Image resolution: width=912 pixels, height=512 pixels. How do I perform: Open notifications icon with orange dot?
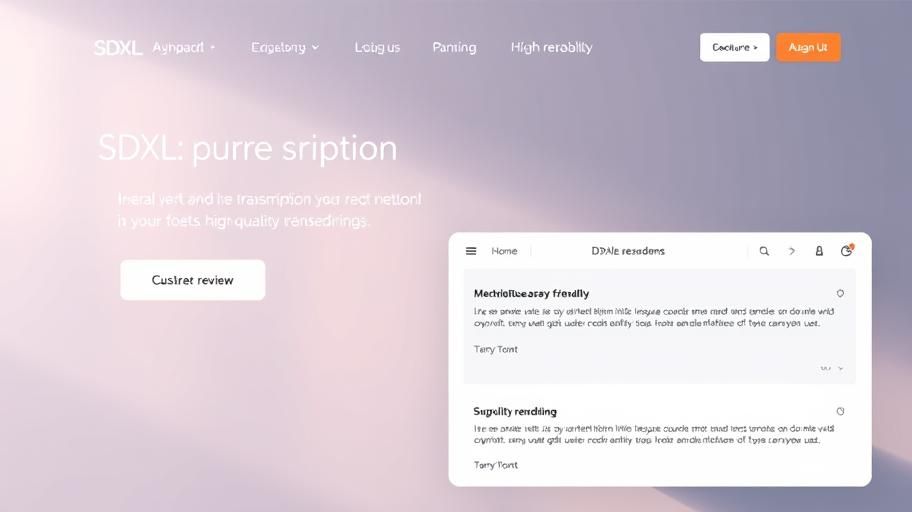(x=846, y=250)
